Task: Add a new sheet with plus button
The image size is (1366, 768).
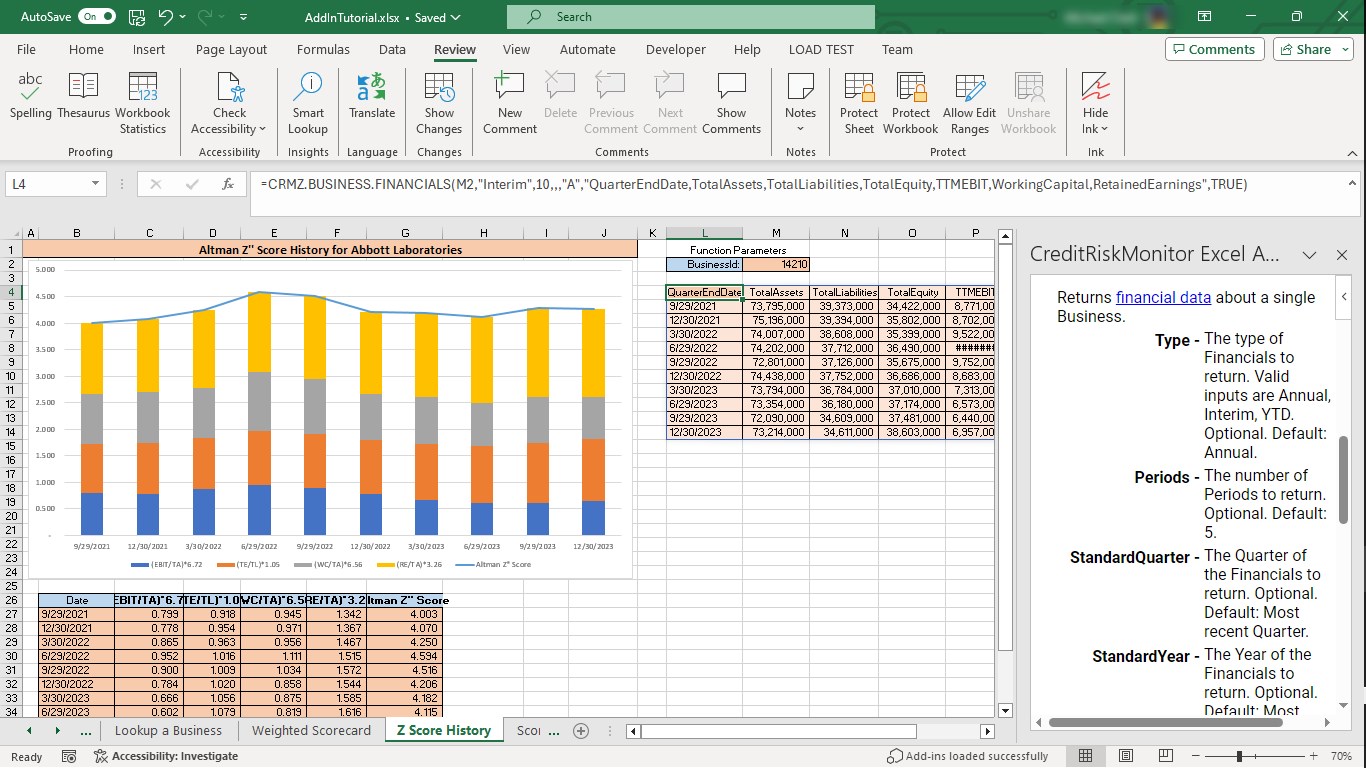Action: coord(580,731)
